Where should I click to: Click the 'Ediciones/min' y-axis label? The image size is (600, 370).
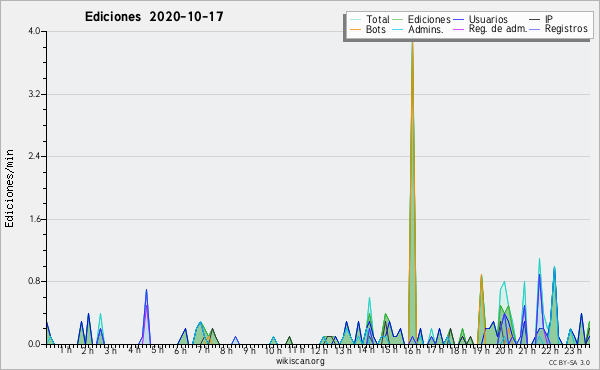(x=9, y=188)
